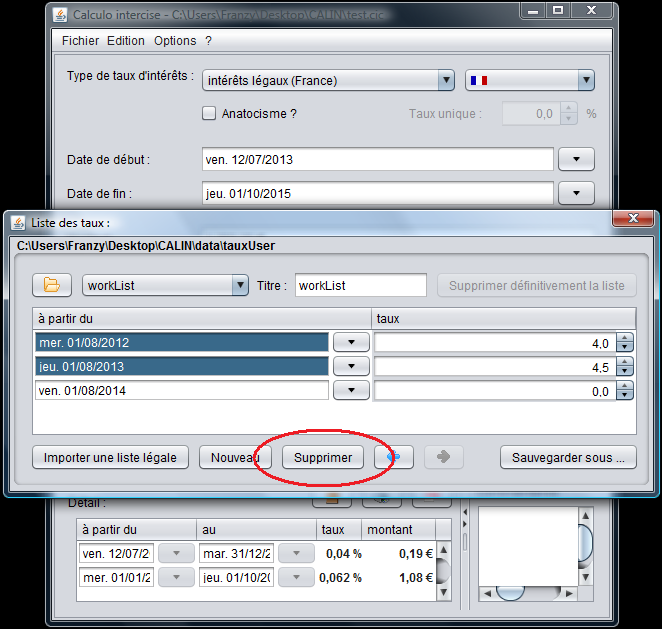Select the mer. 01/08/2012 date row
Image resolution: width=662 pixels, height=630 pixels.
(182, 342)
